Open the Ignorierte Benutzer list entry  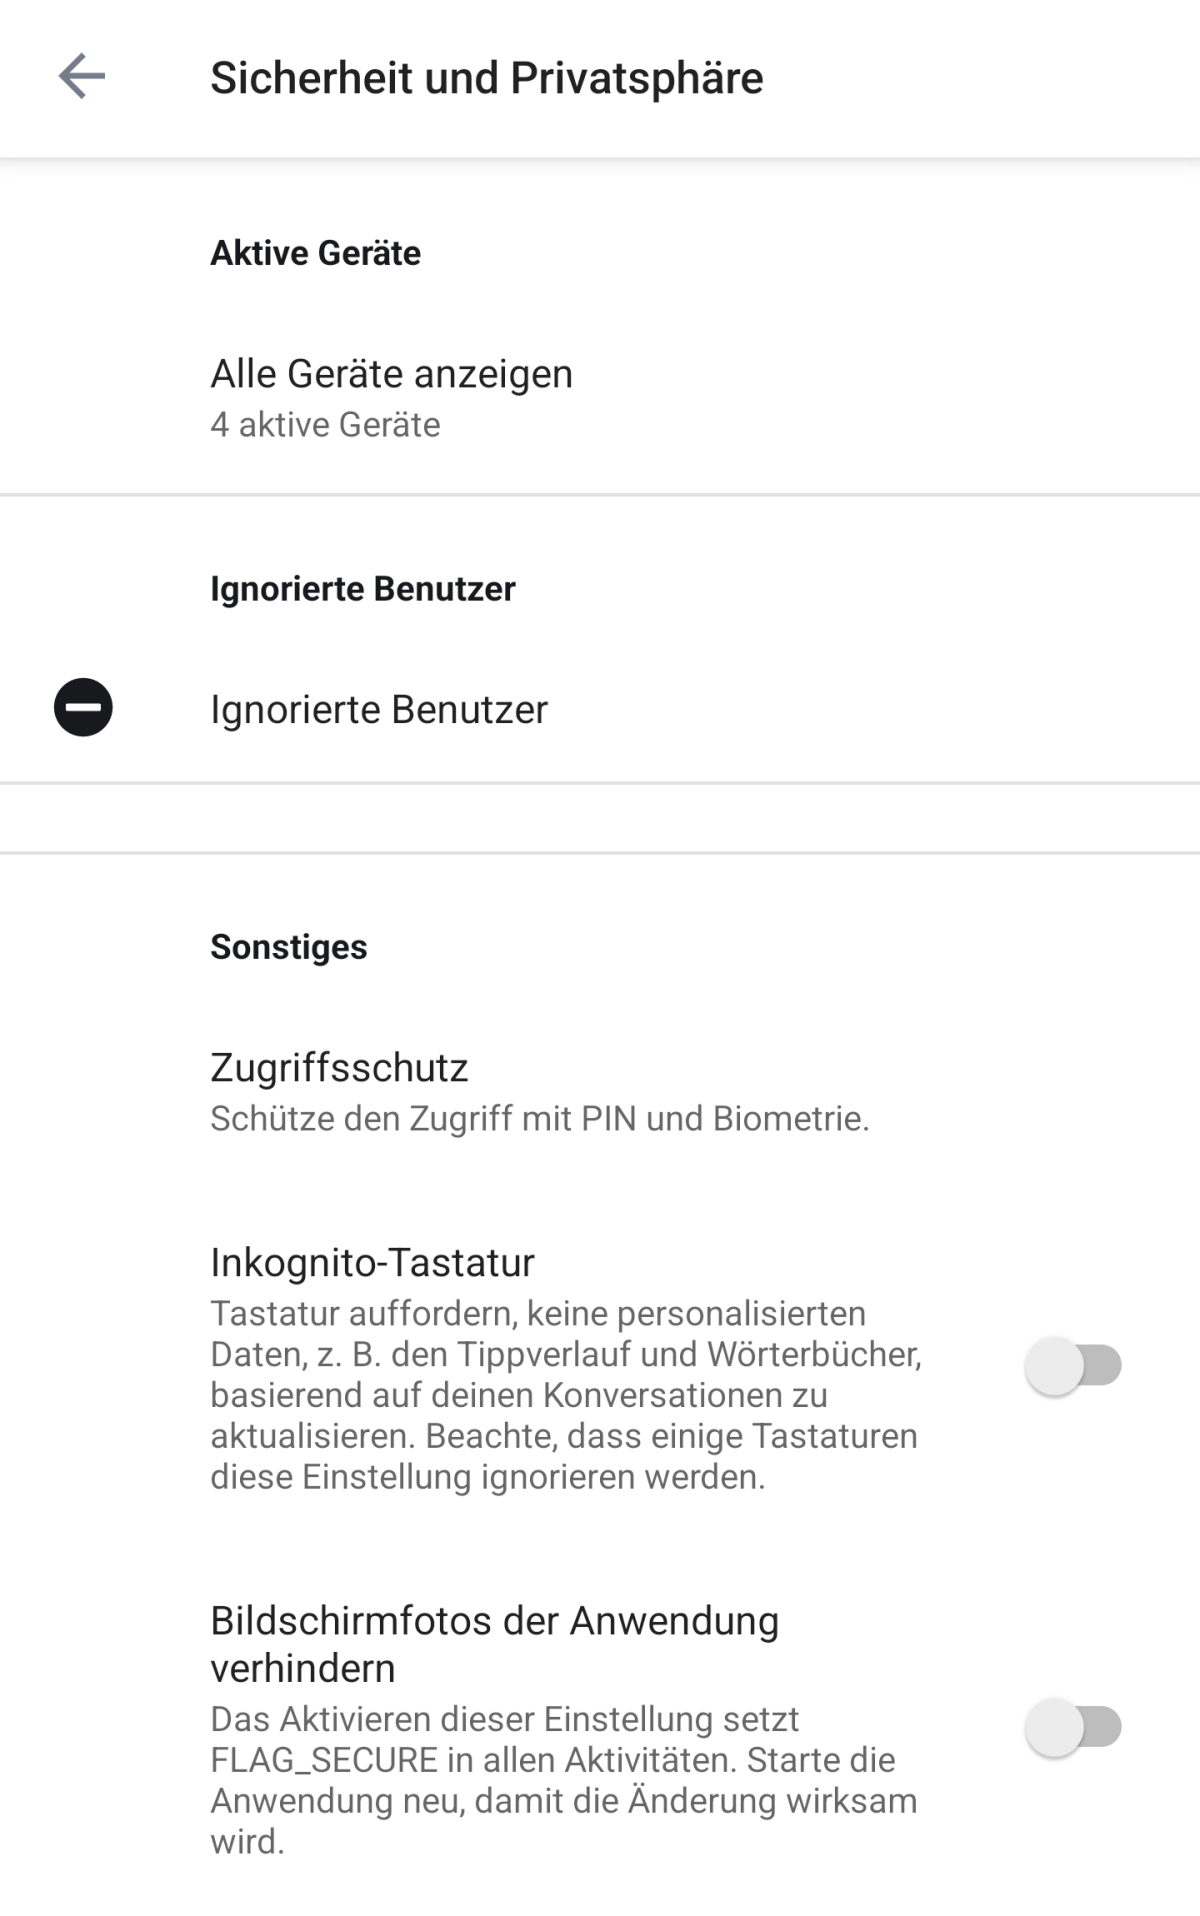pos(600,709)
